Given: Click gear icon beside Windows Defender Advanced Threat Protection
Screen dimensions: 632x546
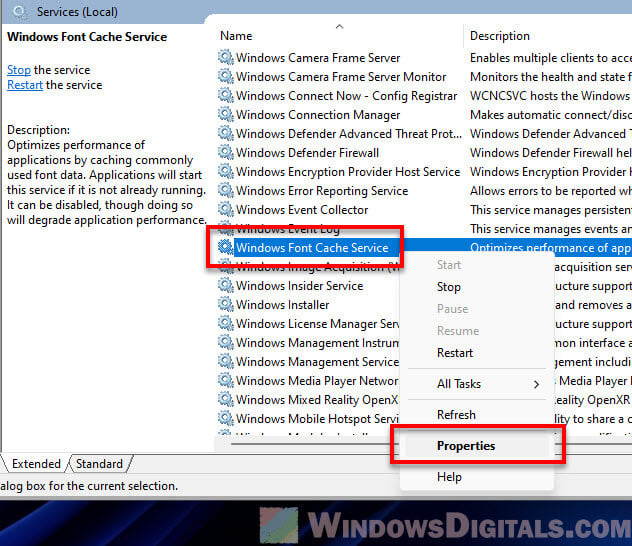Looking at the screenshot, I should tap(226, 133).
